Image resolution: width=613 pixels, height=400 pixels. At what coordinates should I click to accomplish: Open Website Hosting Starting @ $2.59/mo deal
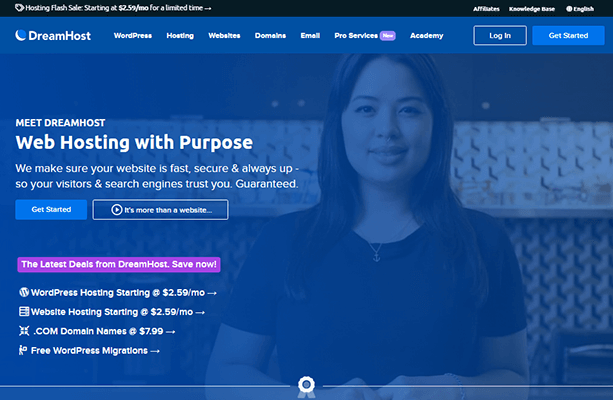click(x=112, y=312)
